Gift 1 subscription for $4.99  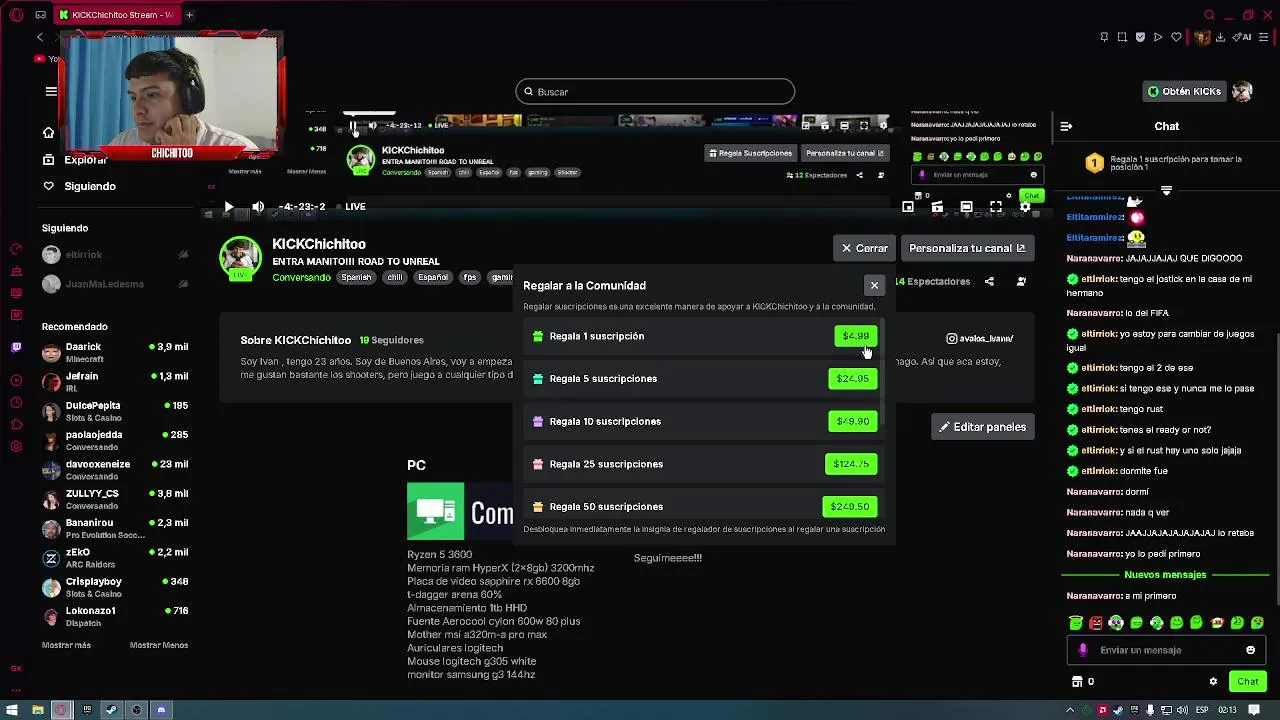[x=856, y=336]
